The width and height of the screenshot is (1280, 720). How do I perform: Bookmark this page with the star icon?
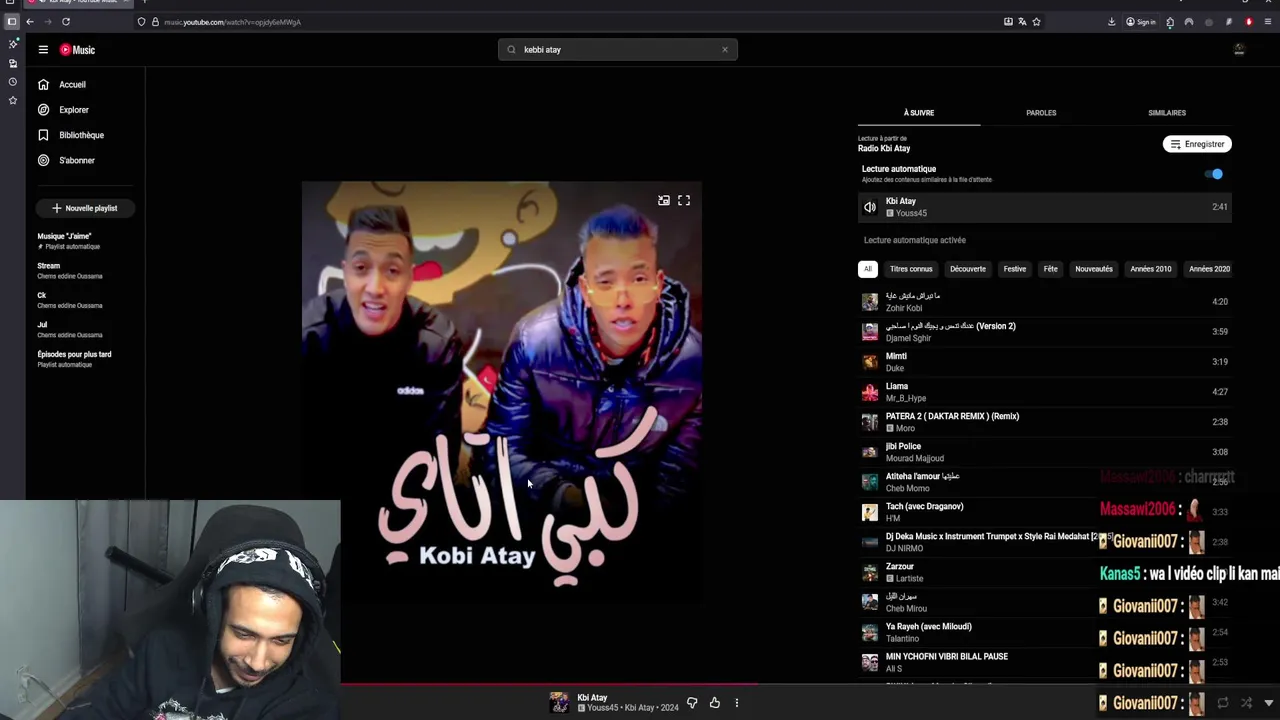coord(1036,22)
